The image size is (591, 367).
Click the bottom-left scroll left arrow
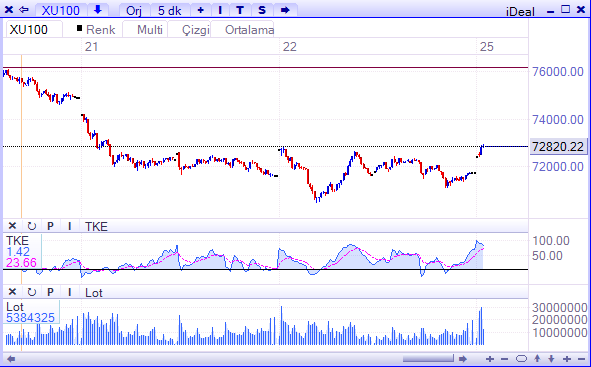point(11,359)
